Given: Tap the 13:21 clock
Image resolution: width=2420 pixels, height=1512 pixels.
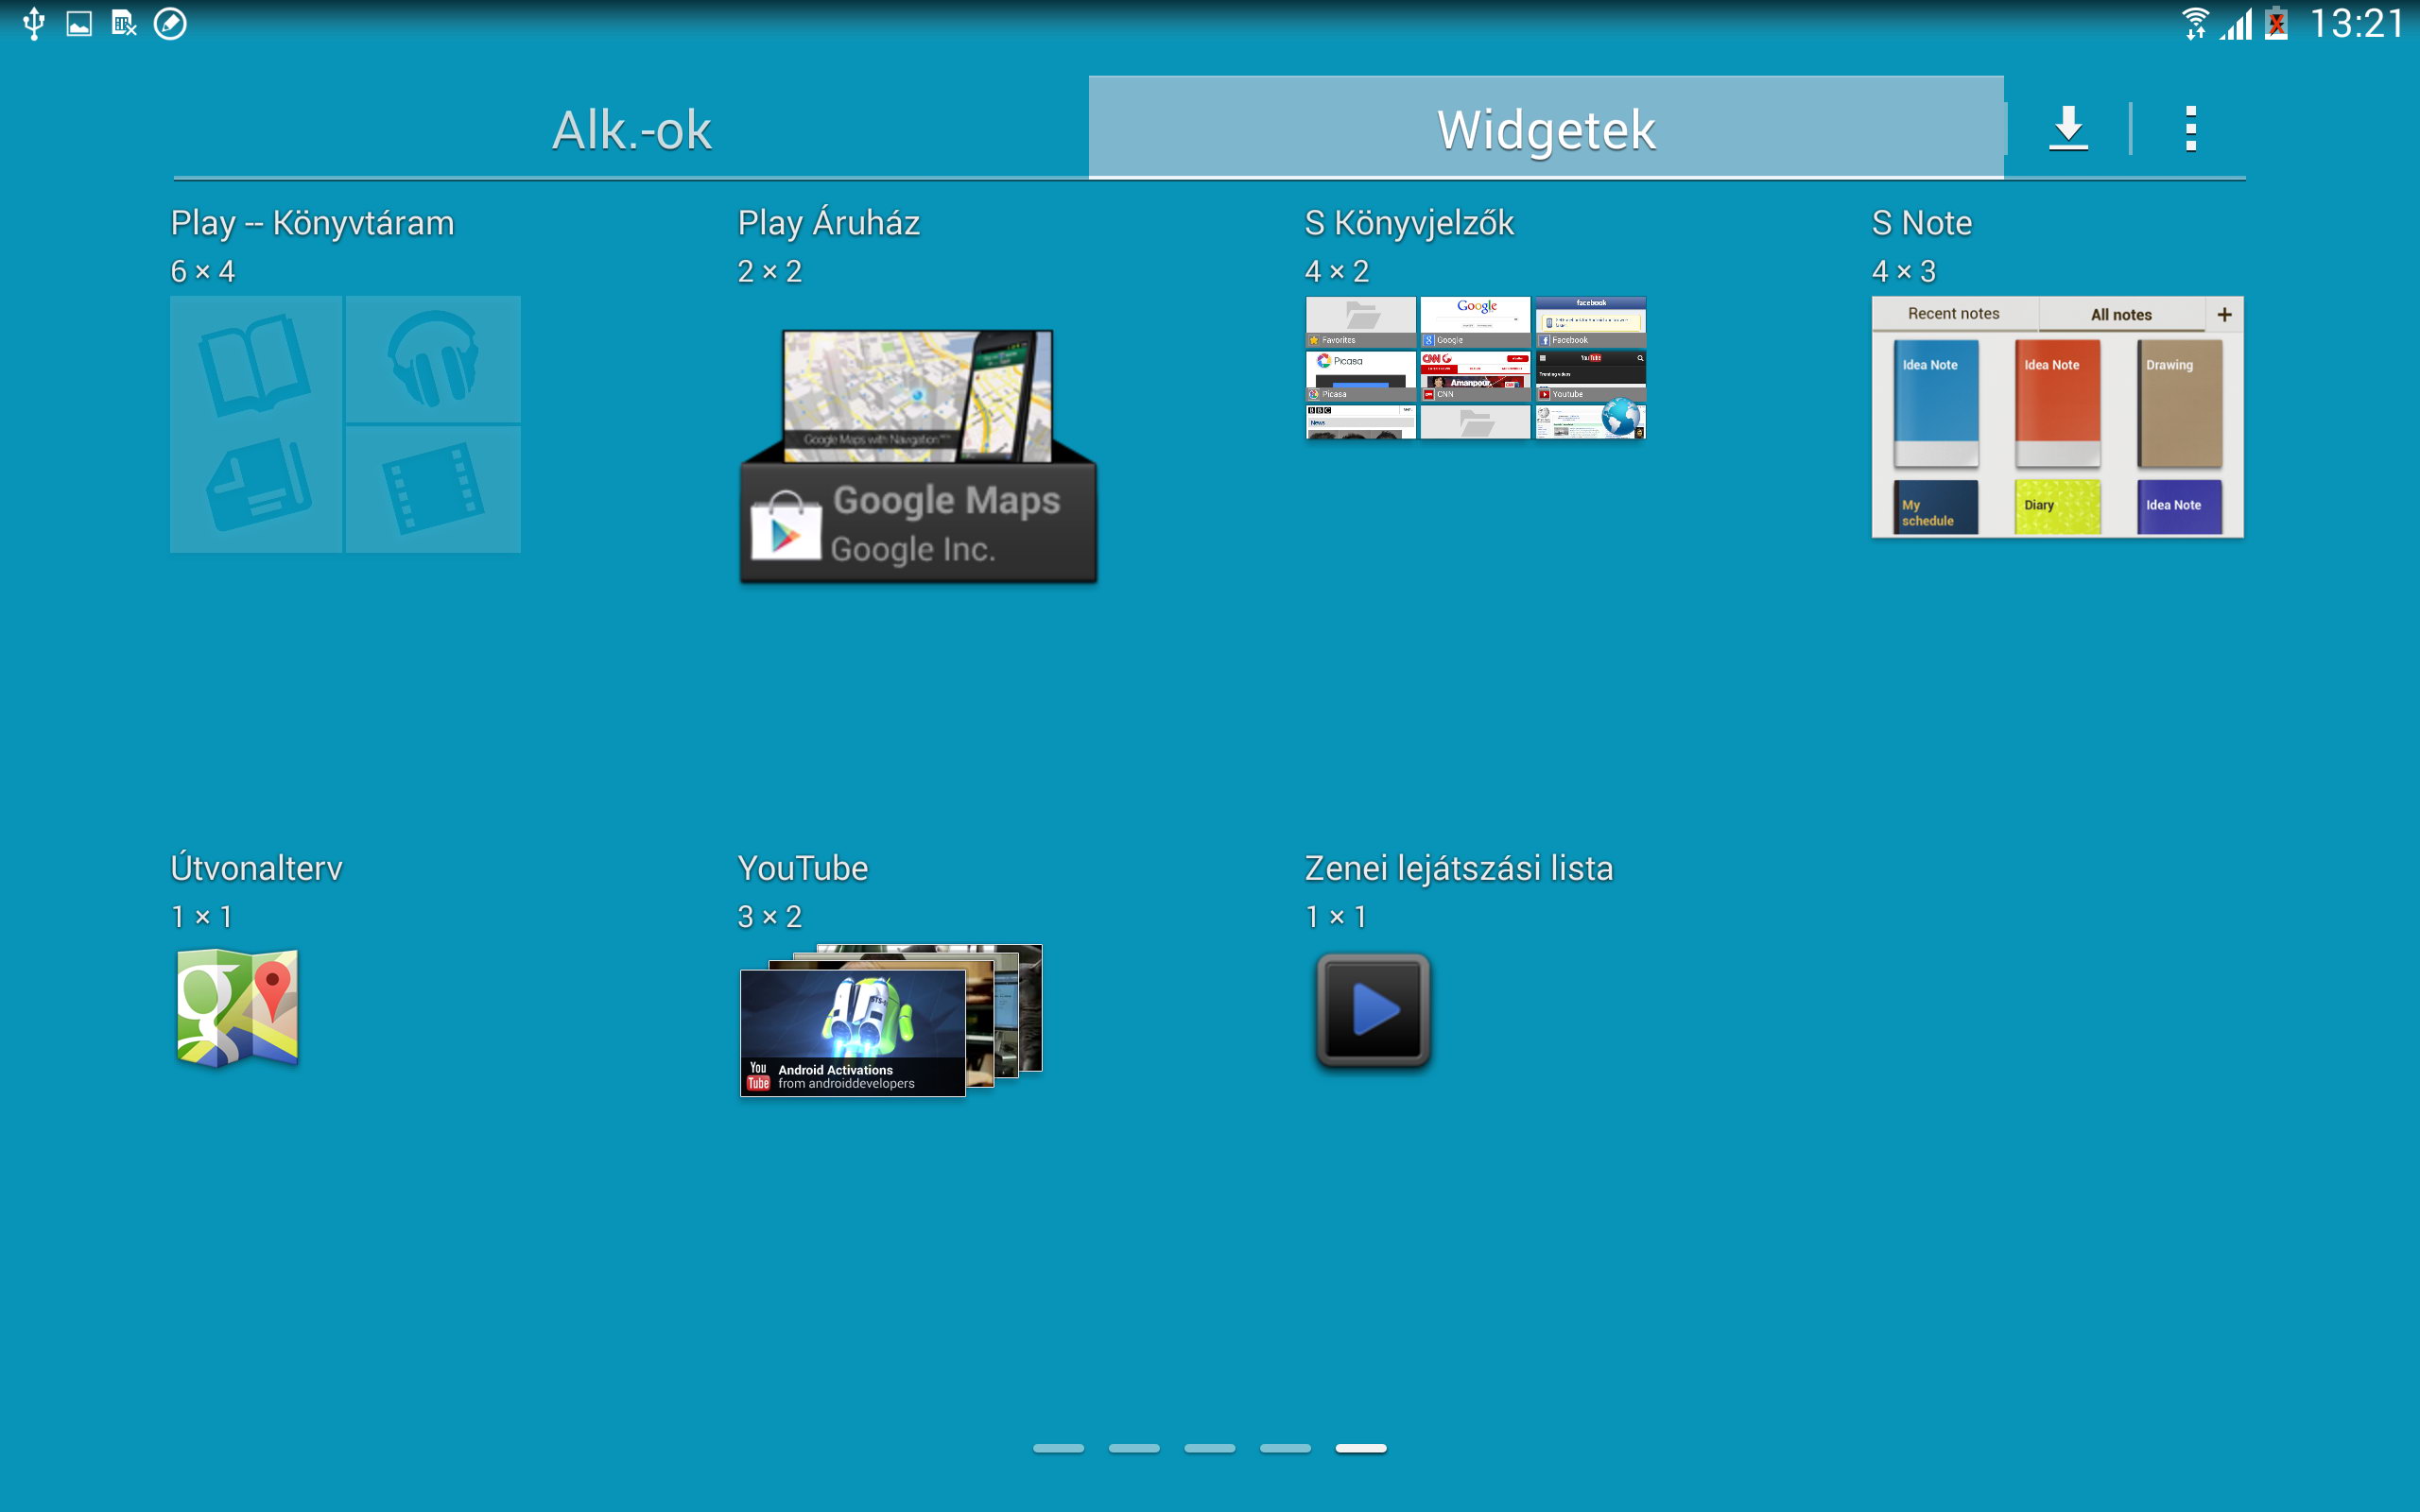Looking at the screenshot, I should 2356,23.
